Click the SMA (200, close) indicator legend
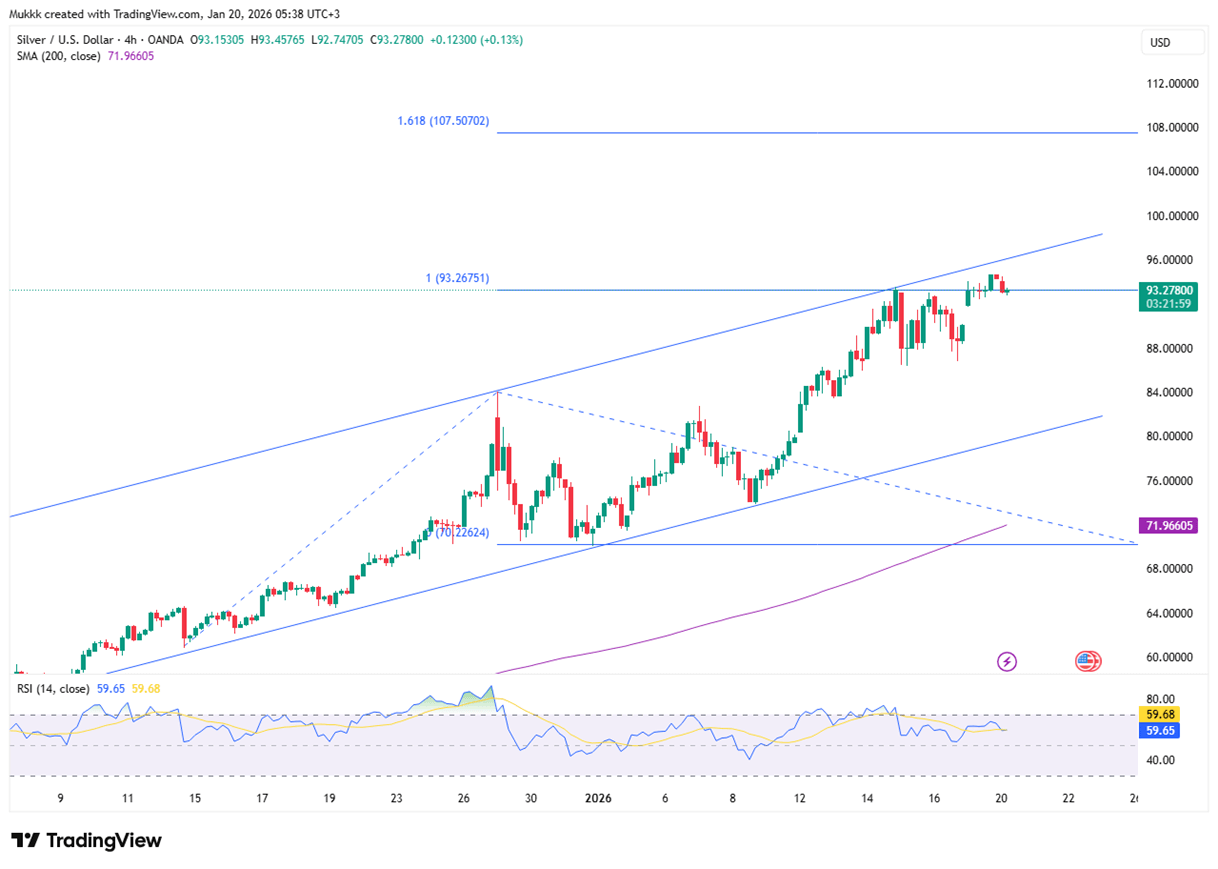 60,56
